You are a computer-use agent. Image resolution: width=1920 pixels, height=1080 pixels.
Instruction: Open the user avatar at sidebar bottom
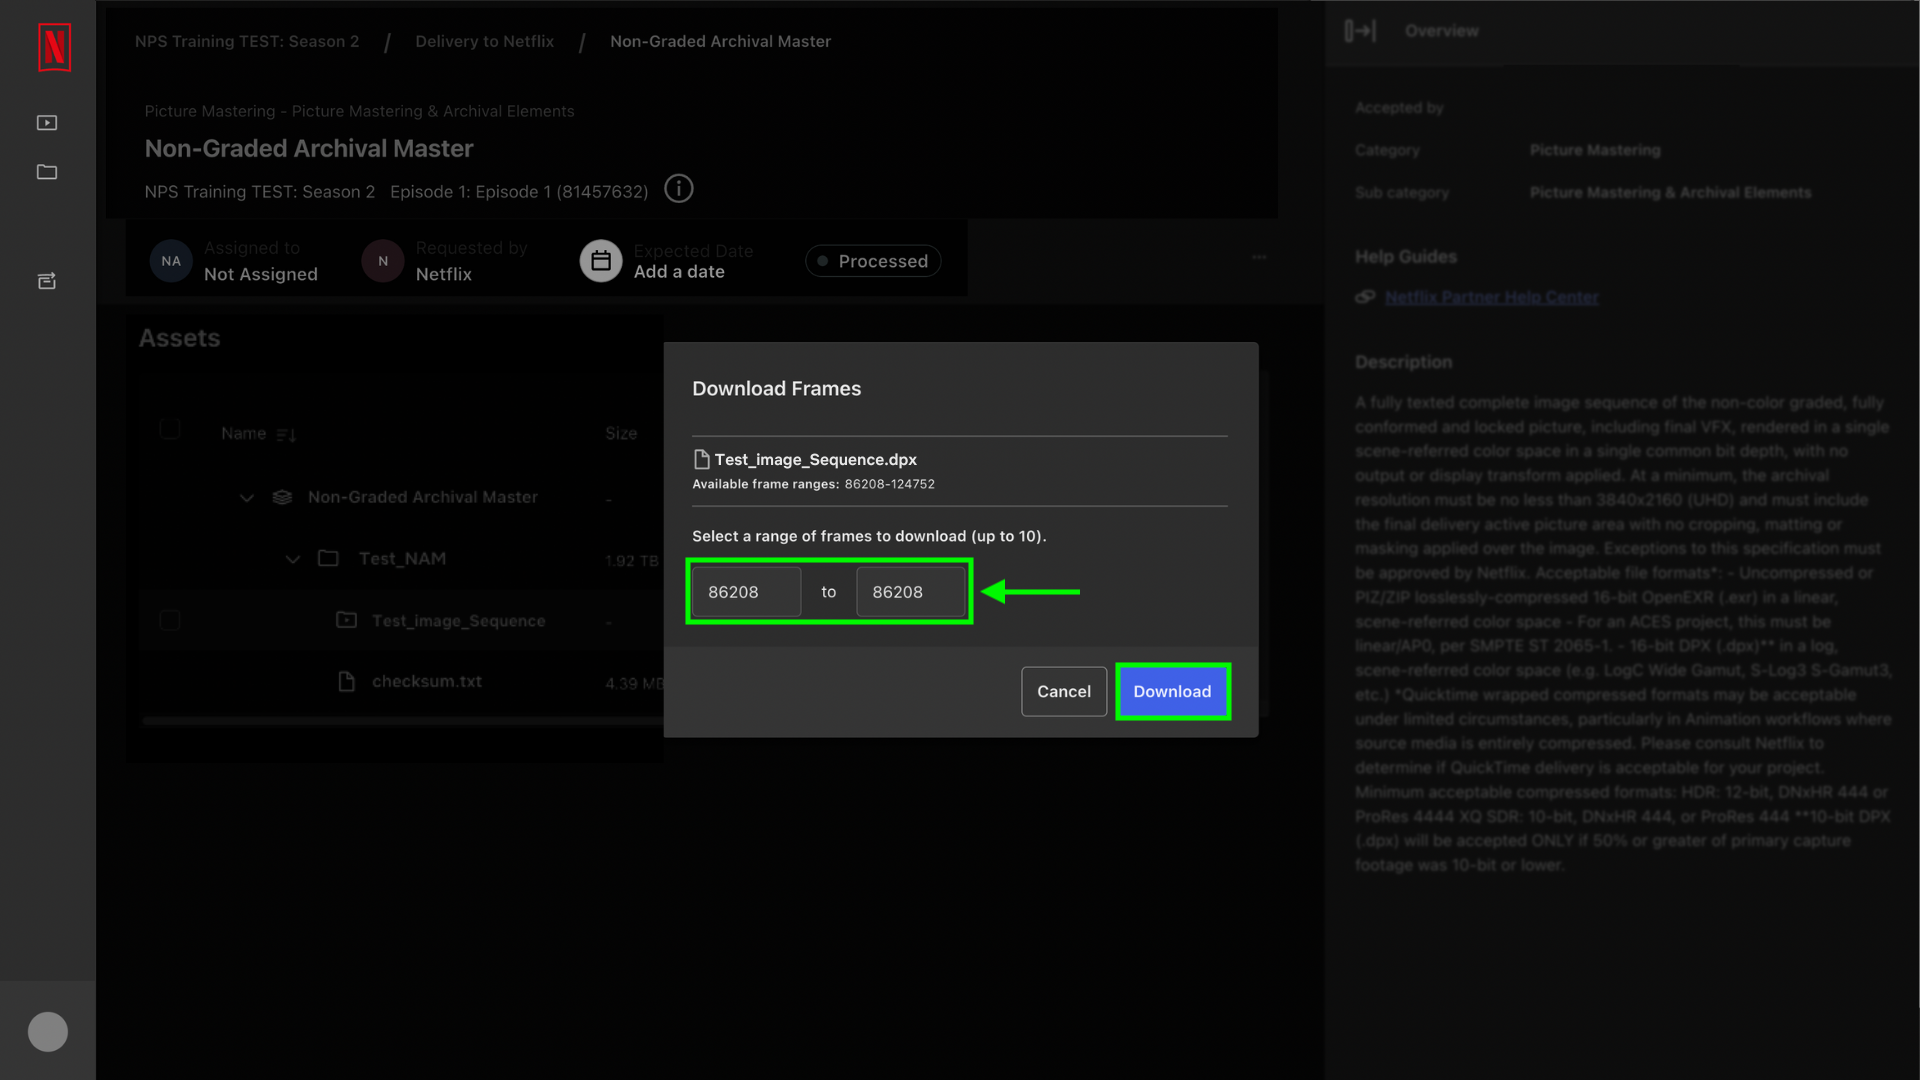tap(48, 1031)
